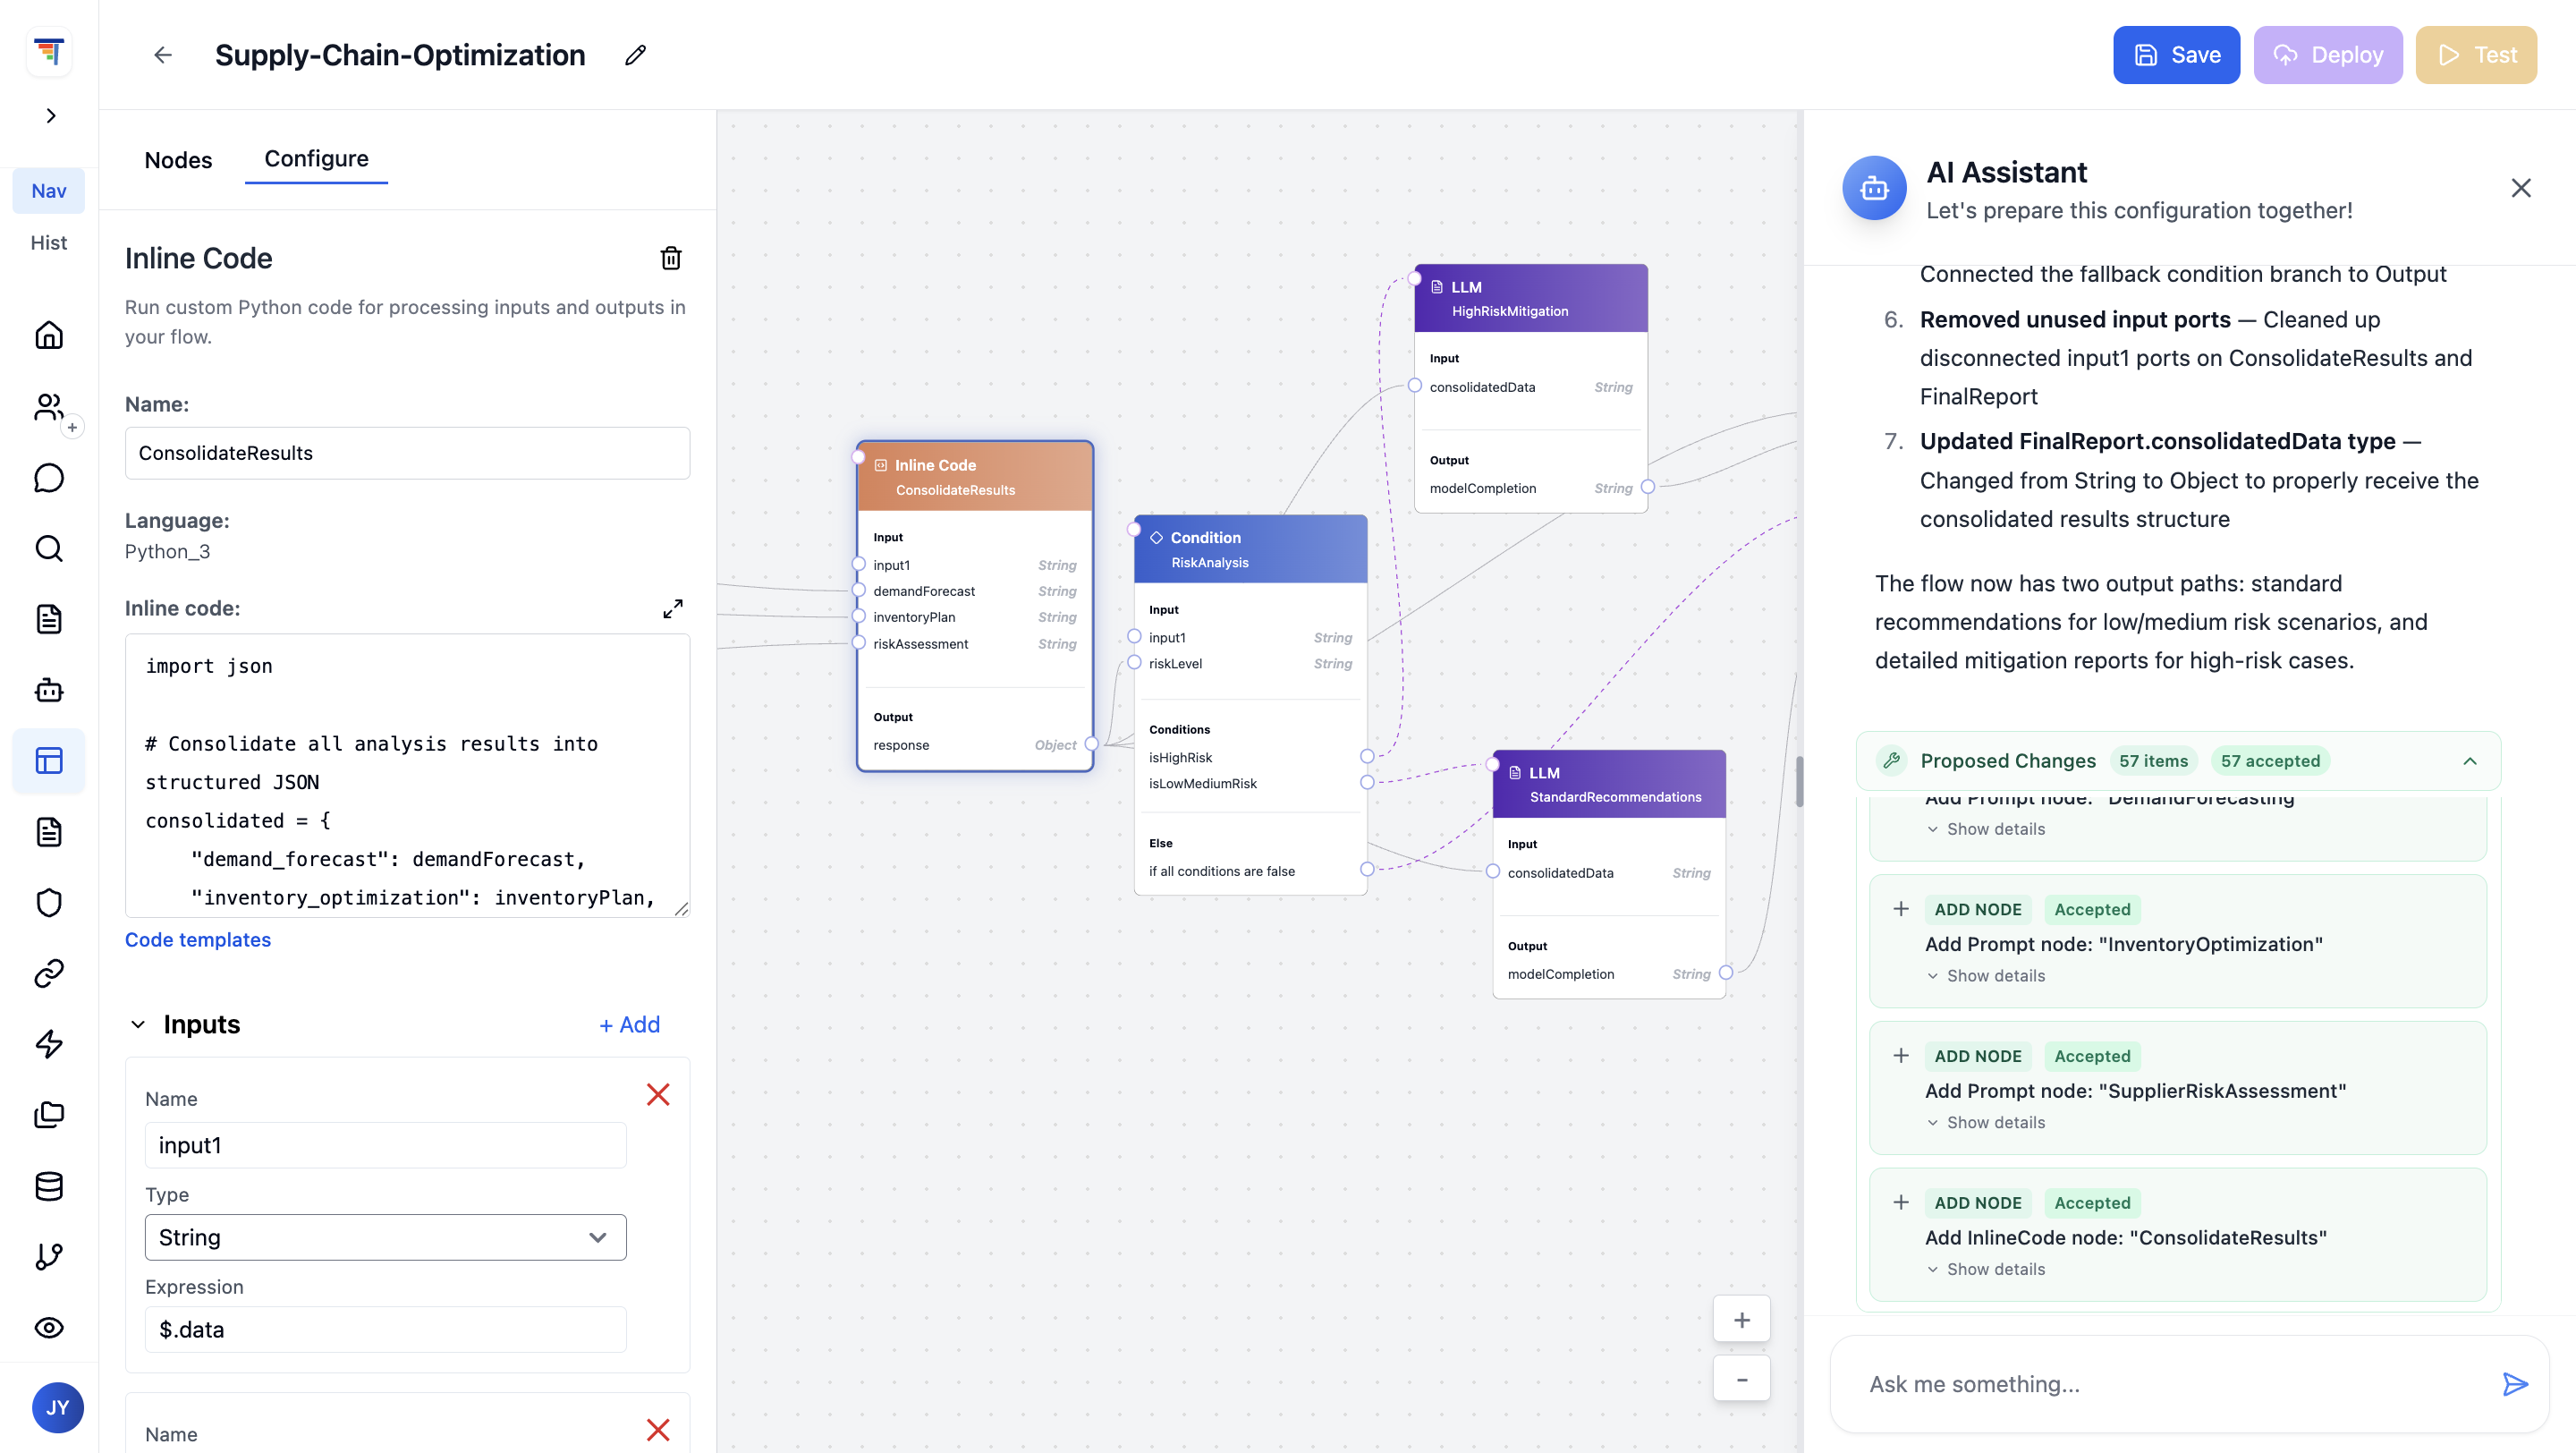
Task: Open the robot agent sidebar icon
Action: tap(49, 690)
